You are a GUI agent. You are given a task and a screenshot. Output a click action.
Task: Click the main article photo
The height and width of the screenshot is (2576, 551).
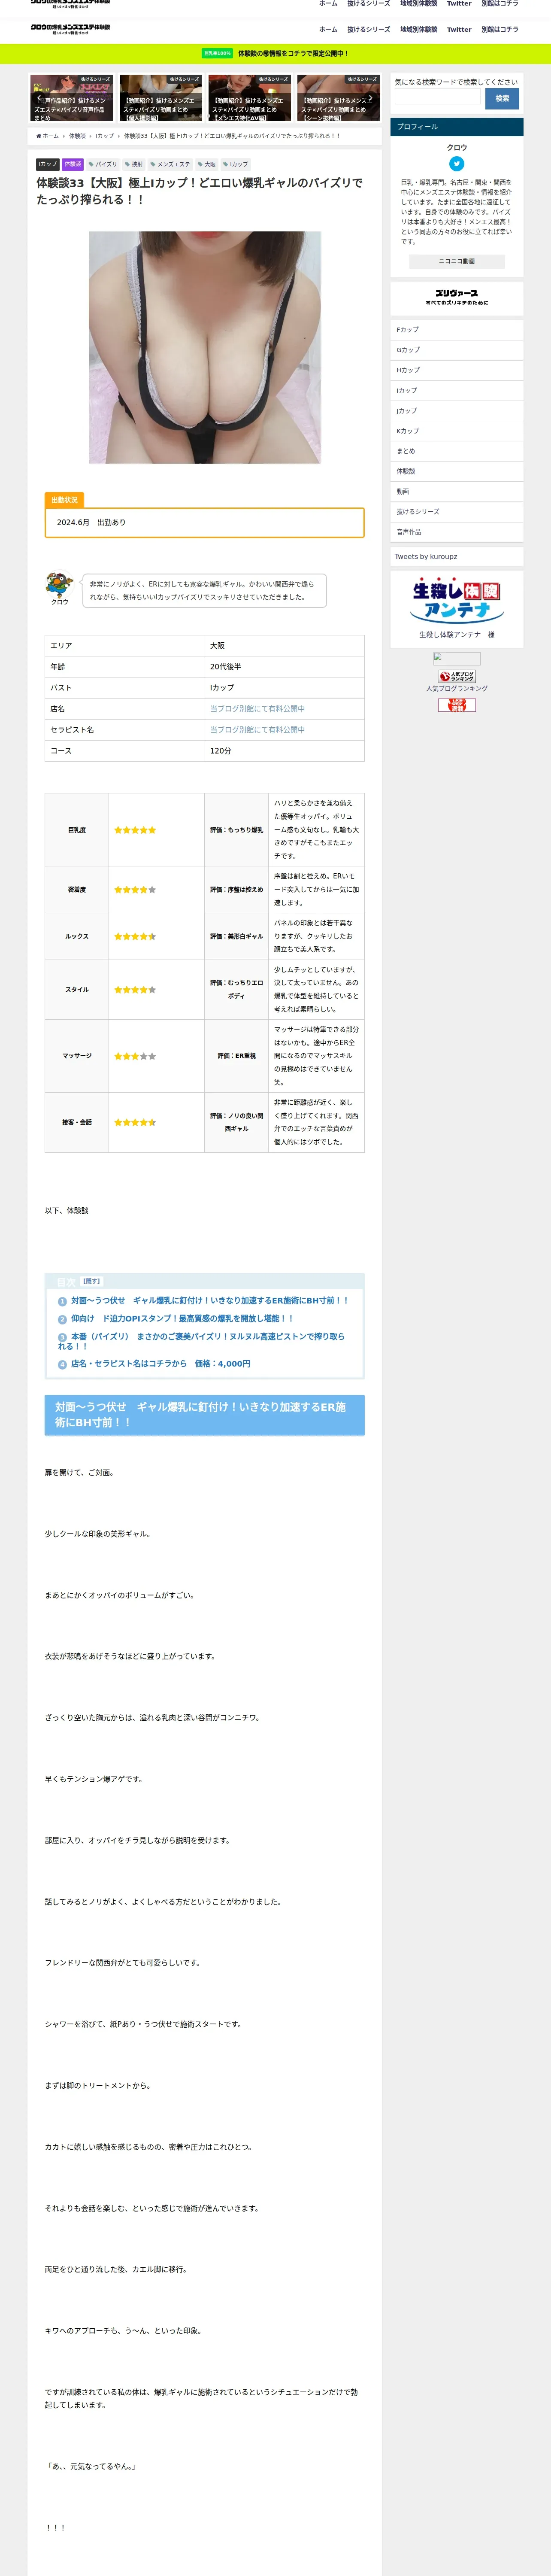205,347
